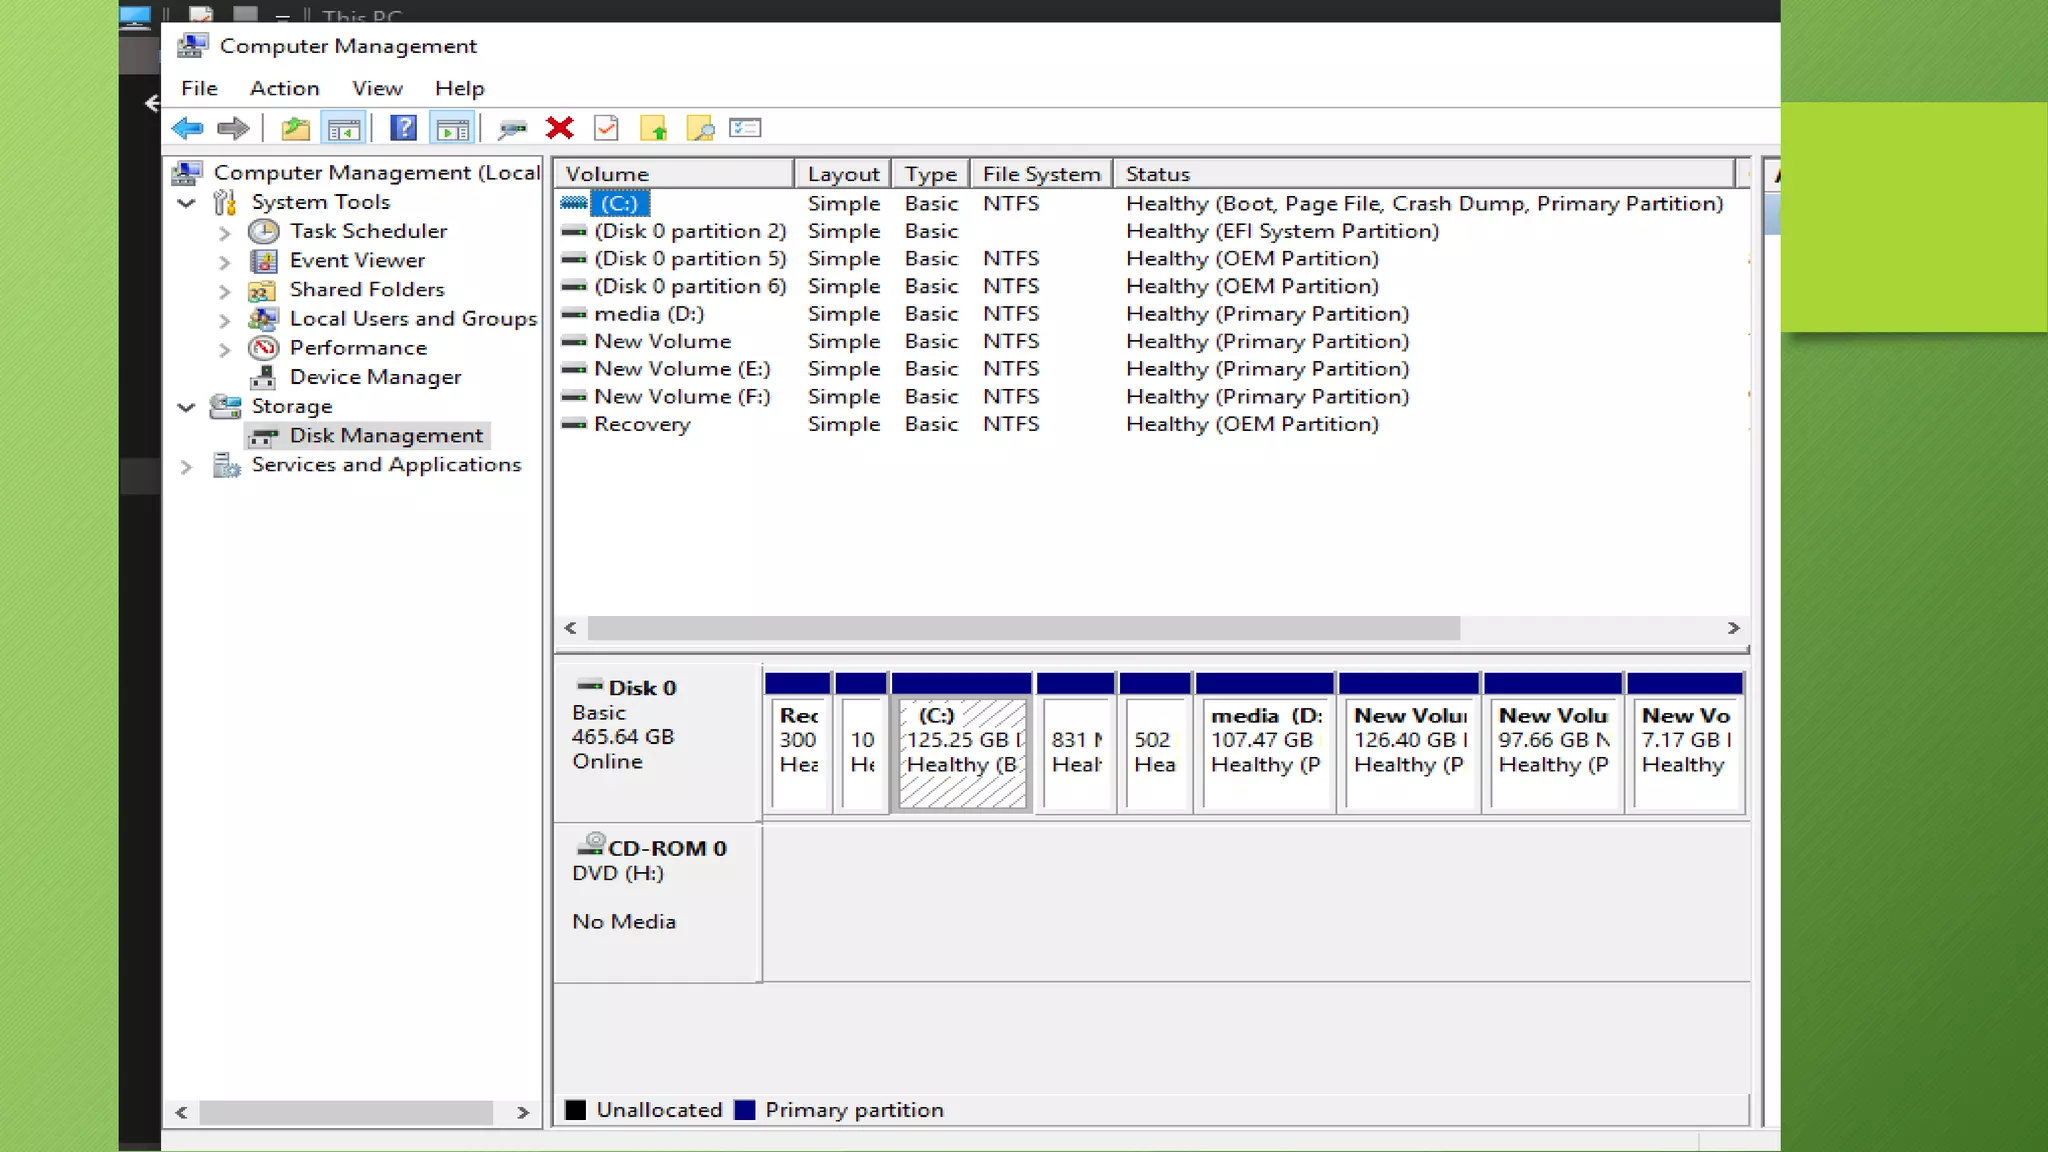Image resolution: width=2048 pixels, height=1152 pixels.
Task: Click the Storage icon in tree
Action: [226, 406]
